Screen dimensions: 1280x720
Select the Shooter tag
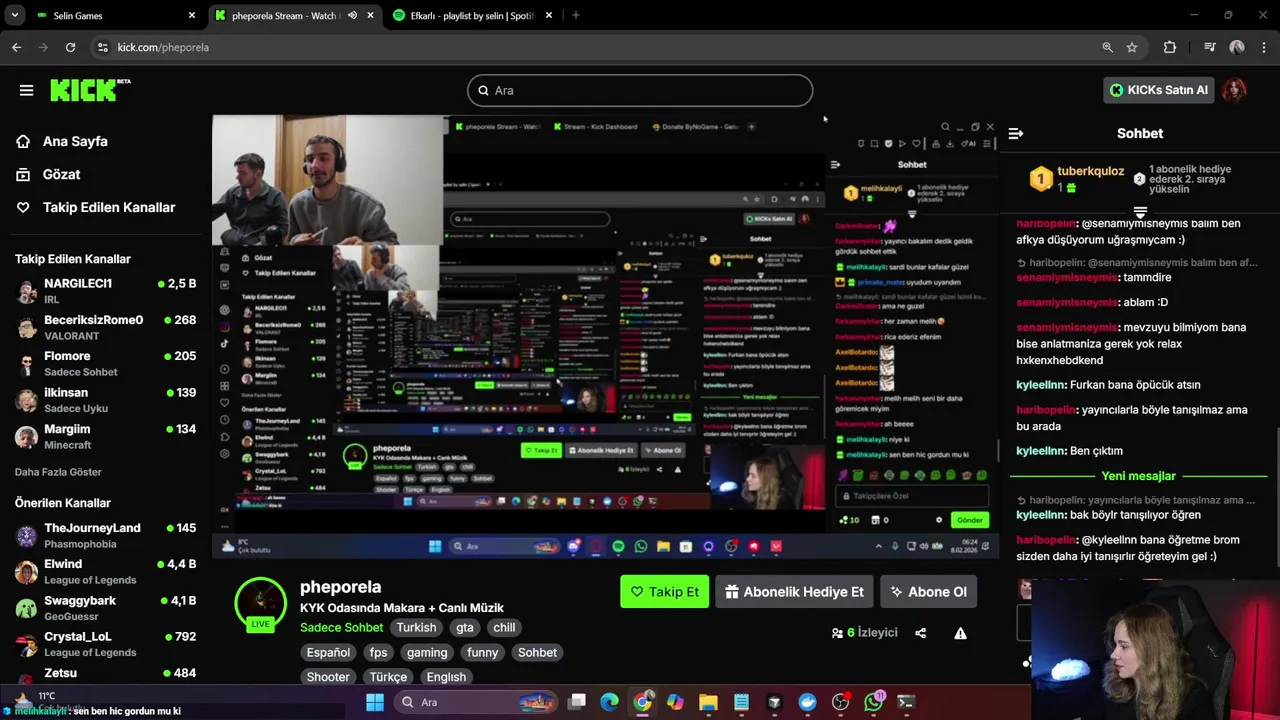[328, 677]
